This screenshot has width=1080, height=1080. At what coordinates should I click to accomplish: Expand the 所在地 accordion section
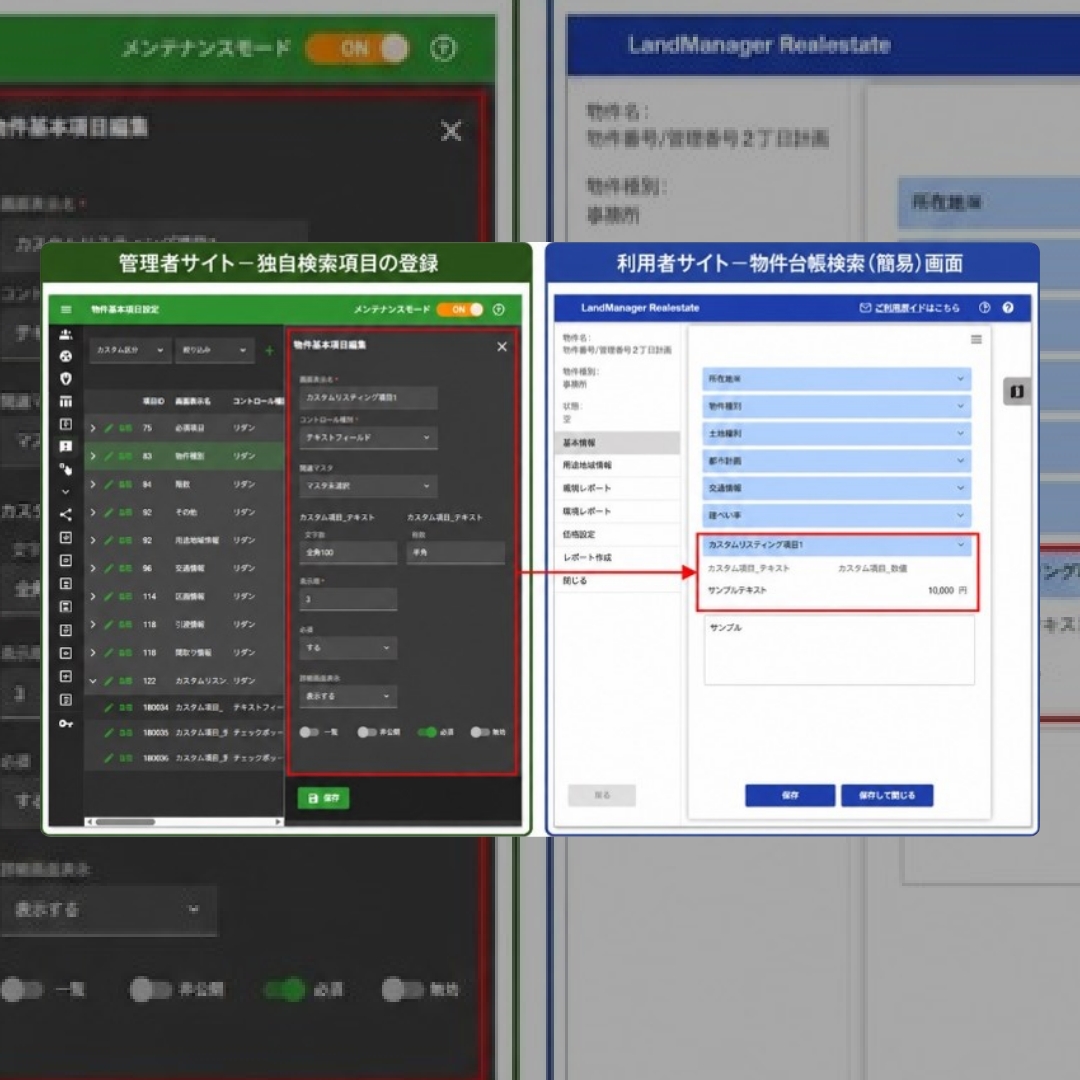(837, 378)
